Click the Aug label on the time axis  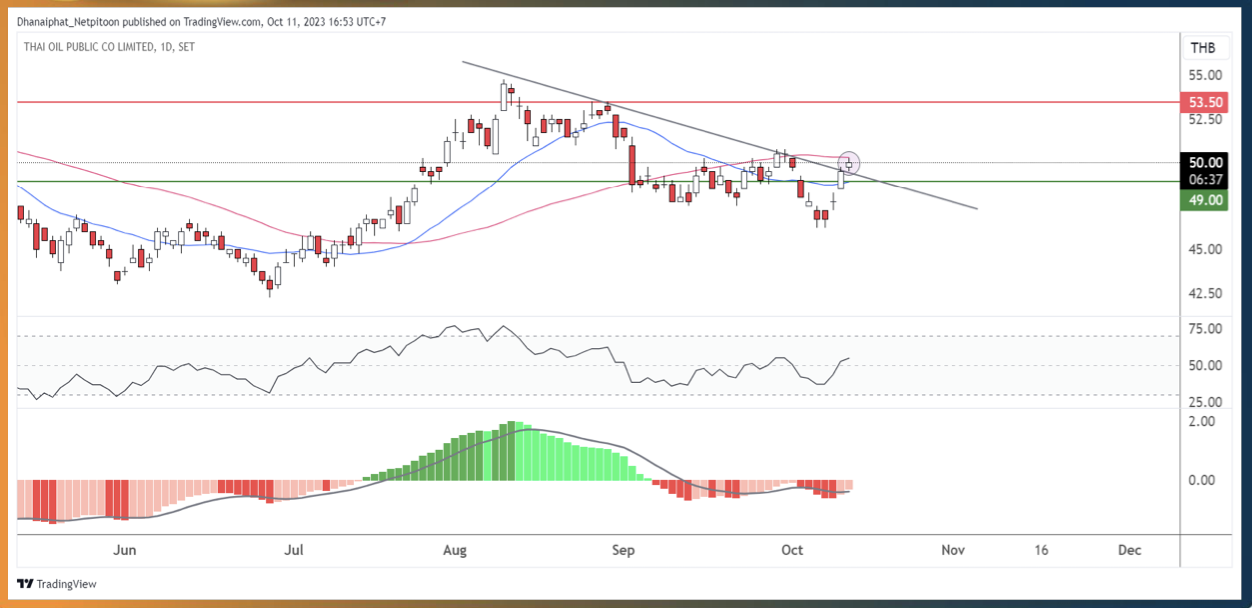pos(455,550)
